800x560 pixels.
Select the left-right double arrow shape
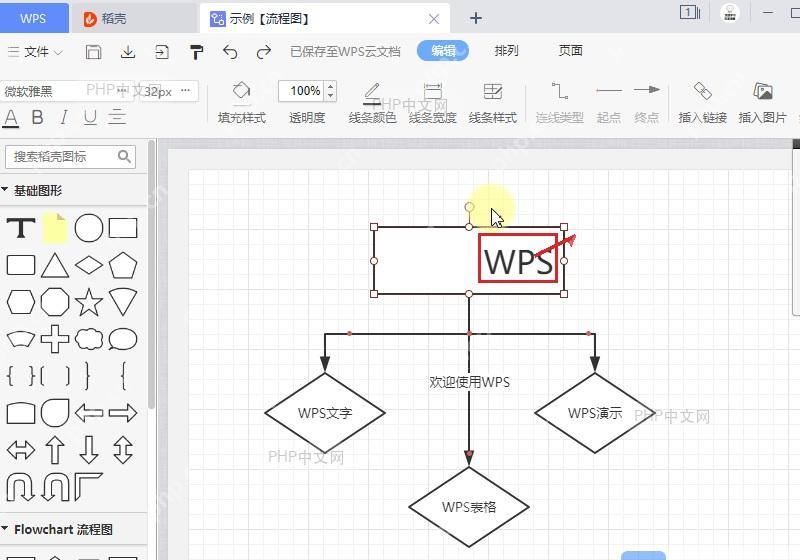click(21, 450)
